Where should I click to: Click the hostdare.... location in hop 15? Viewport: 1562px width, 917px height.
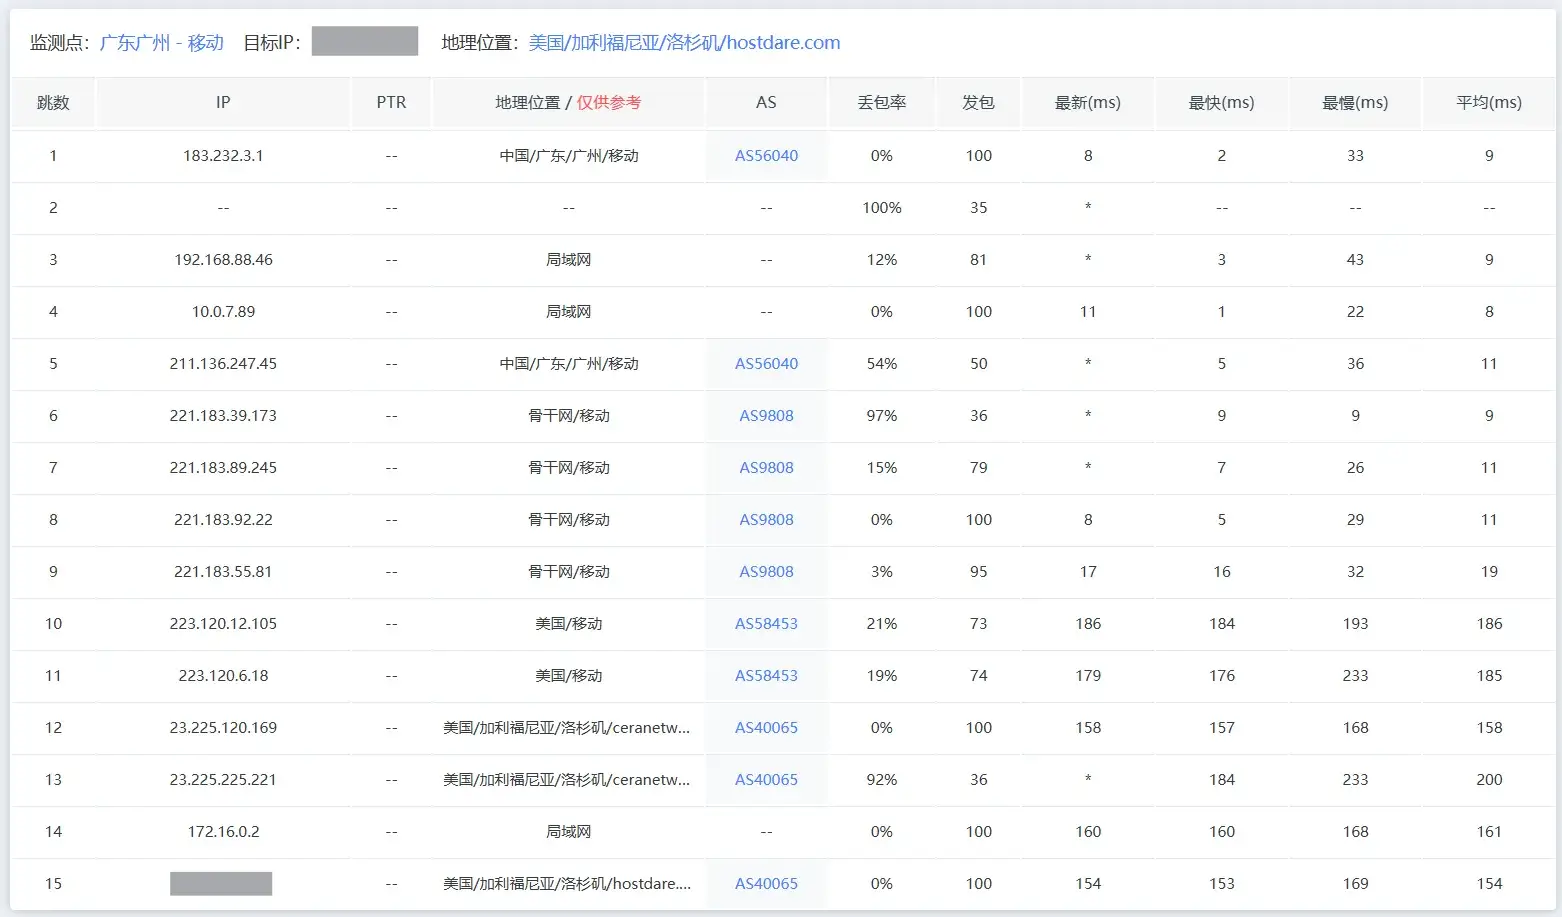tap(566, 884)
